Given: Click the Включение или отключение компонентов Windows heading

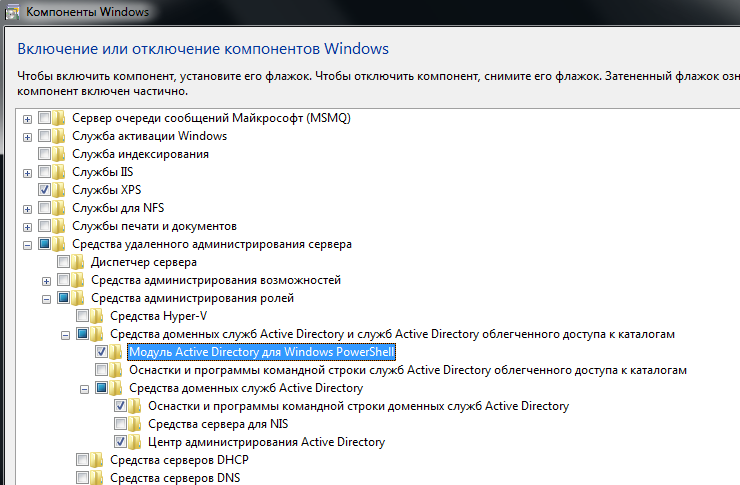Looking at the screenshot, I should [203, 48].
